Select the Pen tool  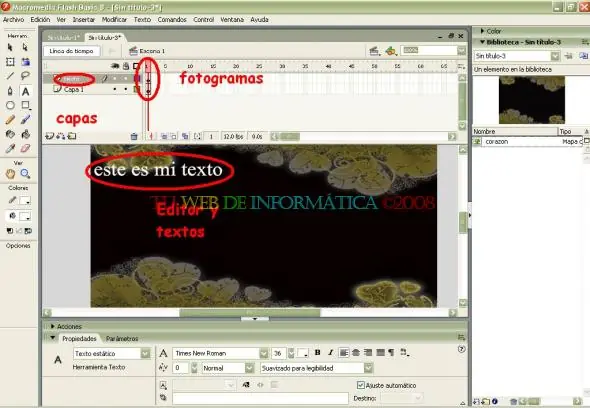pos(10,91)
